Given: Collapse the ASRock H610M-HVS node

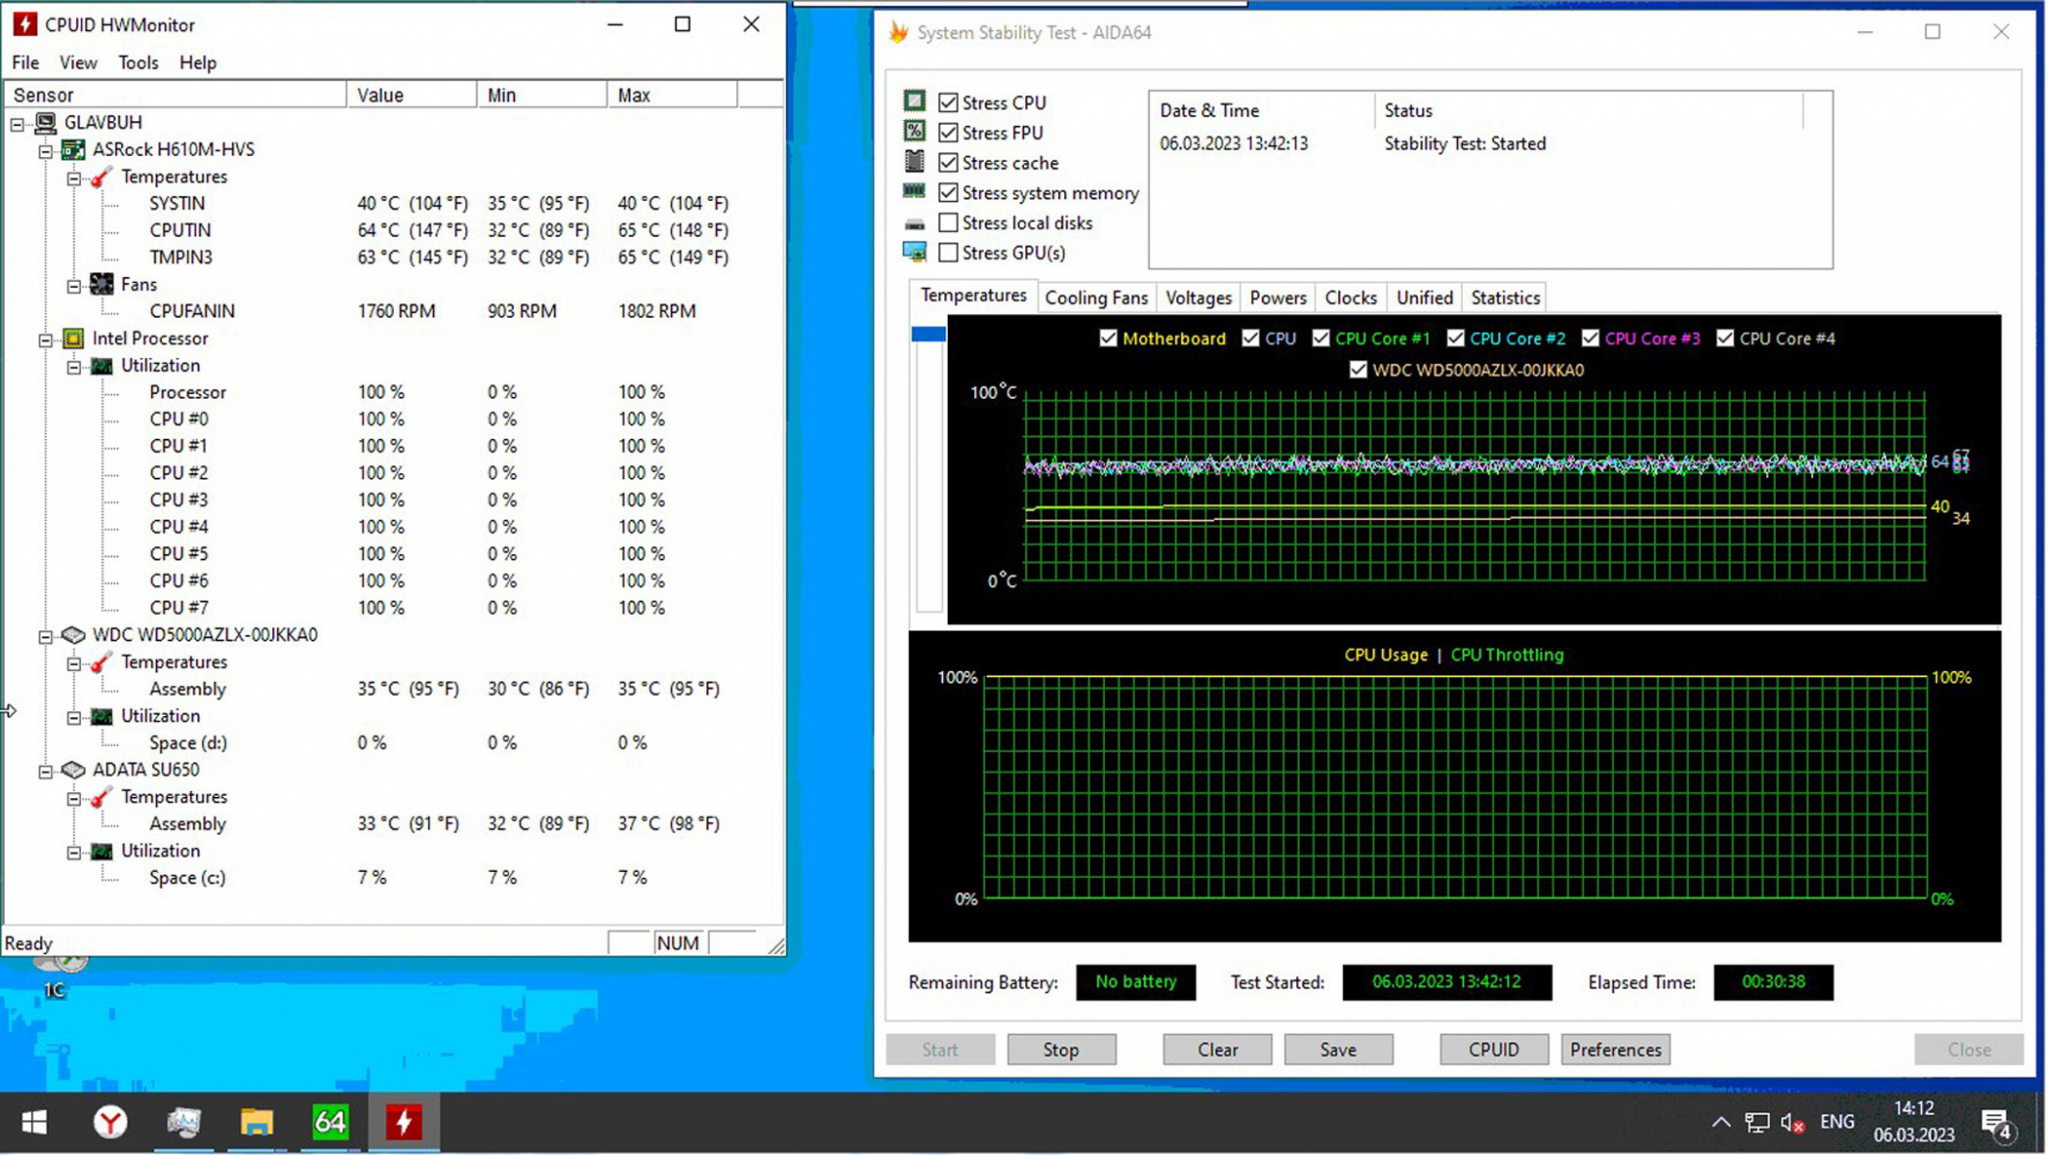Looking at the screenshot, I should (45, 152).
